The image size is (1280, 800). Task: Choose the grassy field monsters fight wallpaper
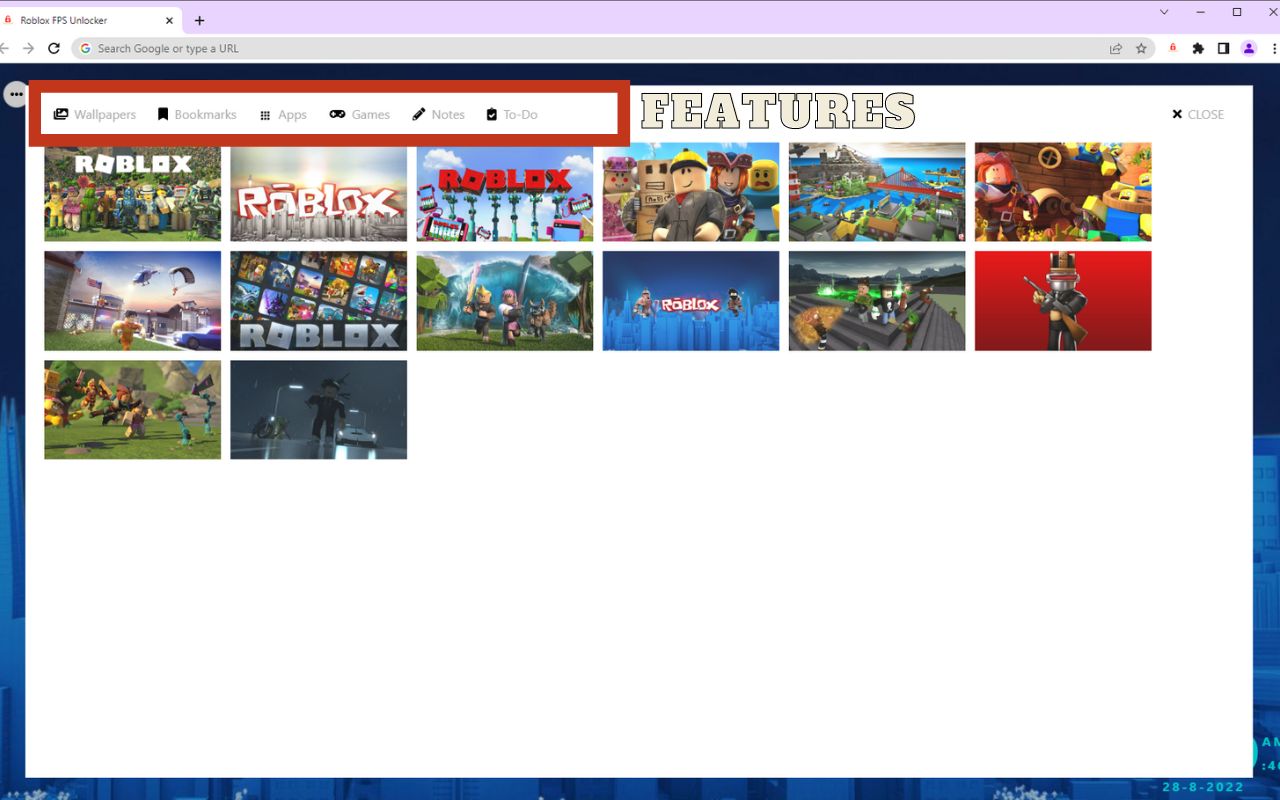[x=133, y=410]
